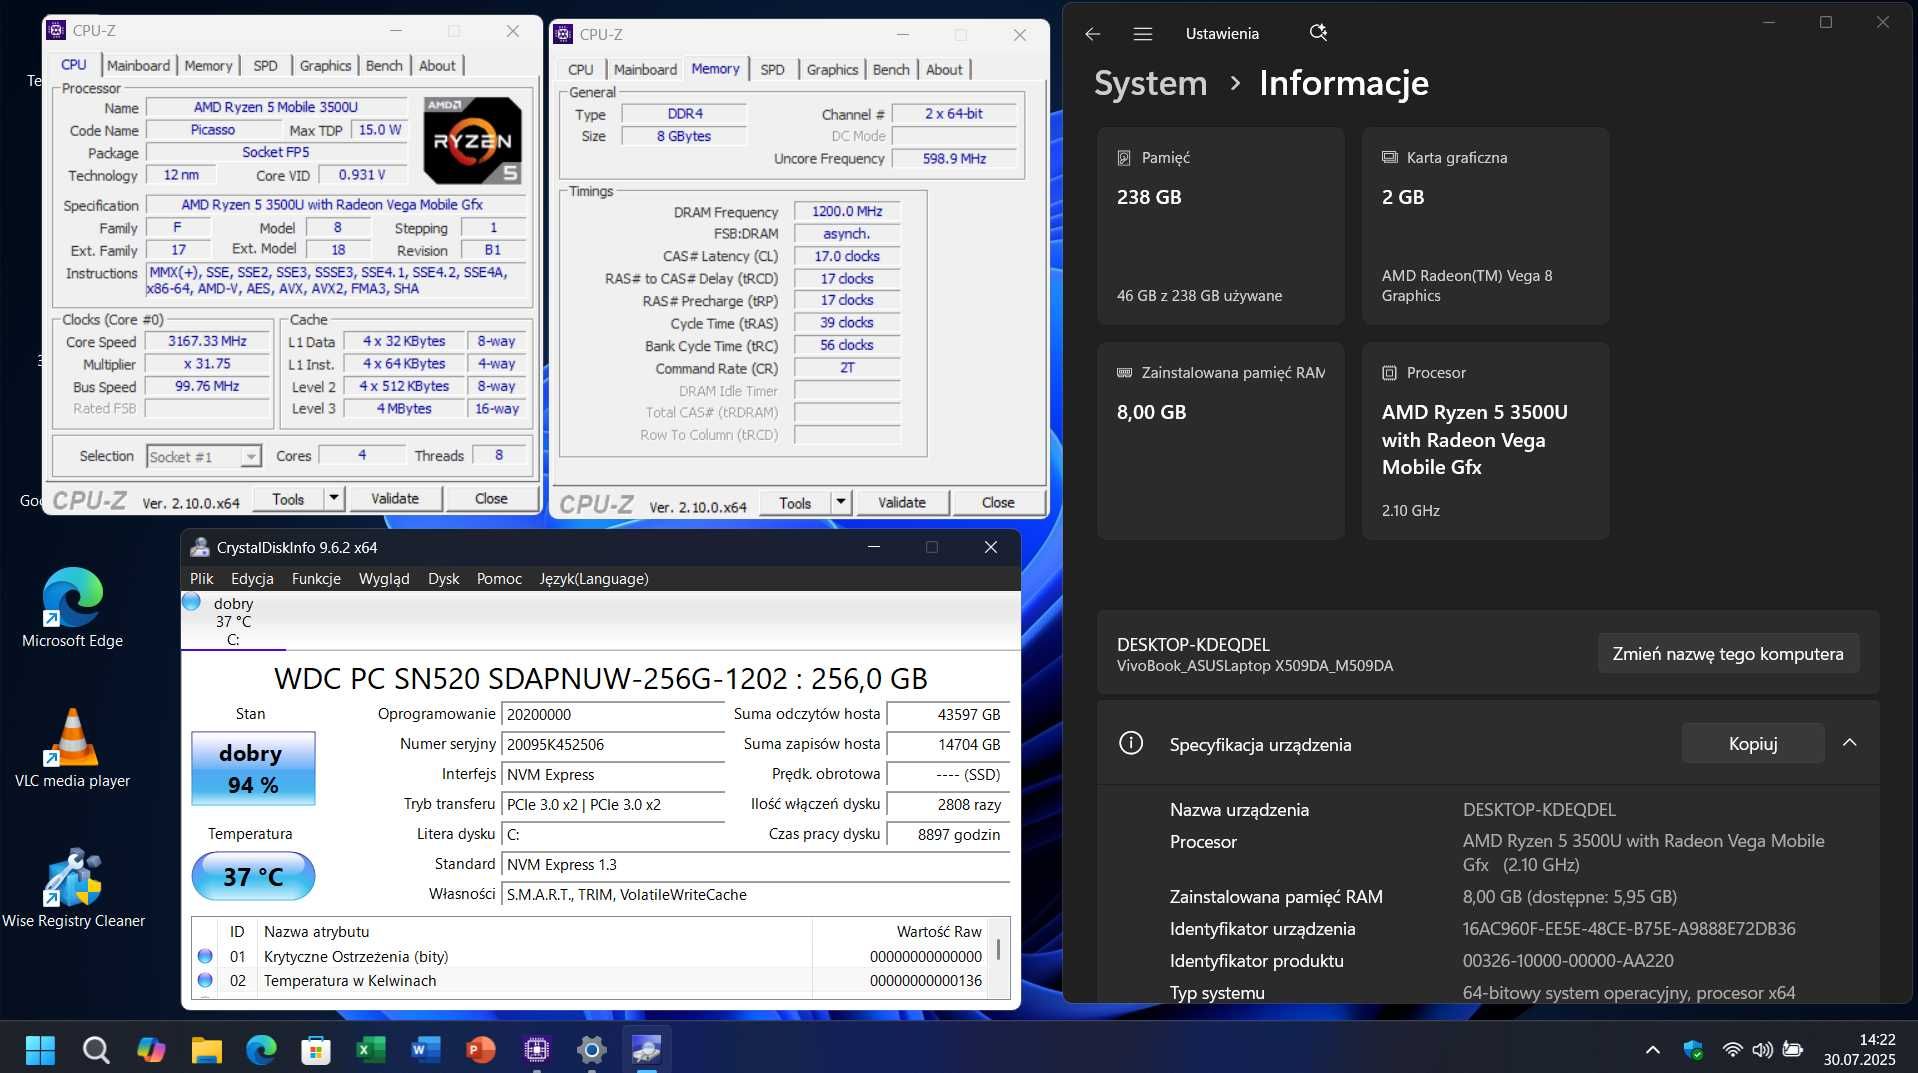Open Graphics tab in left CPU-Z
This screenshot has width=1918, height=1073.
(325, 65)
